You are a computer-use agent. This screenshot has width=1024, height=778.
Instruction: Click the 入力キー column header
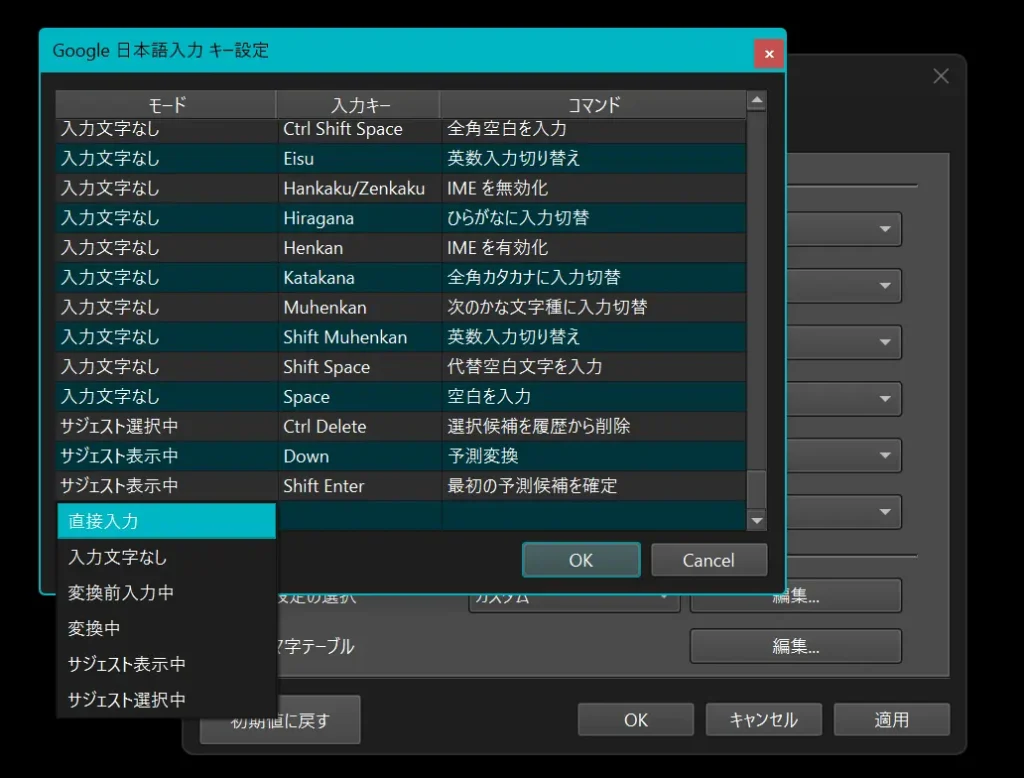(x=359, y=105)
